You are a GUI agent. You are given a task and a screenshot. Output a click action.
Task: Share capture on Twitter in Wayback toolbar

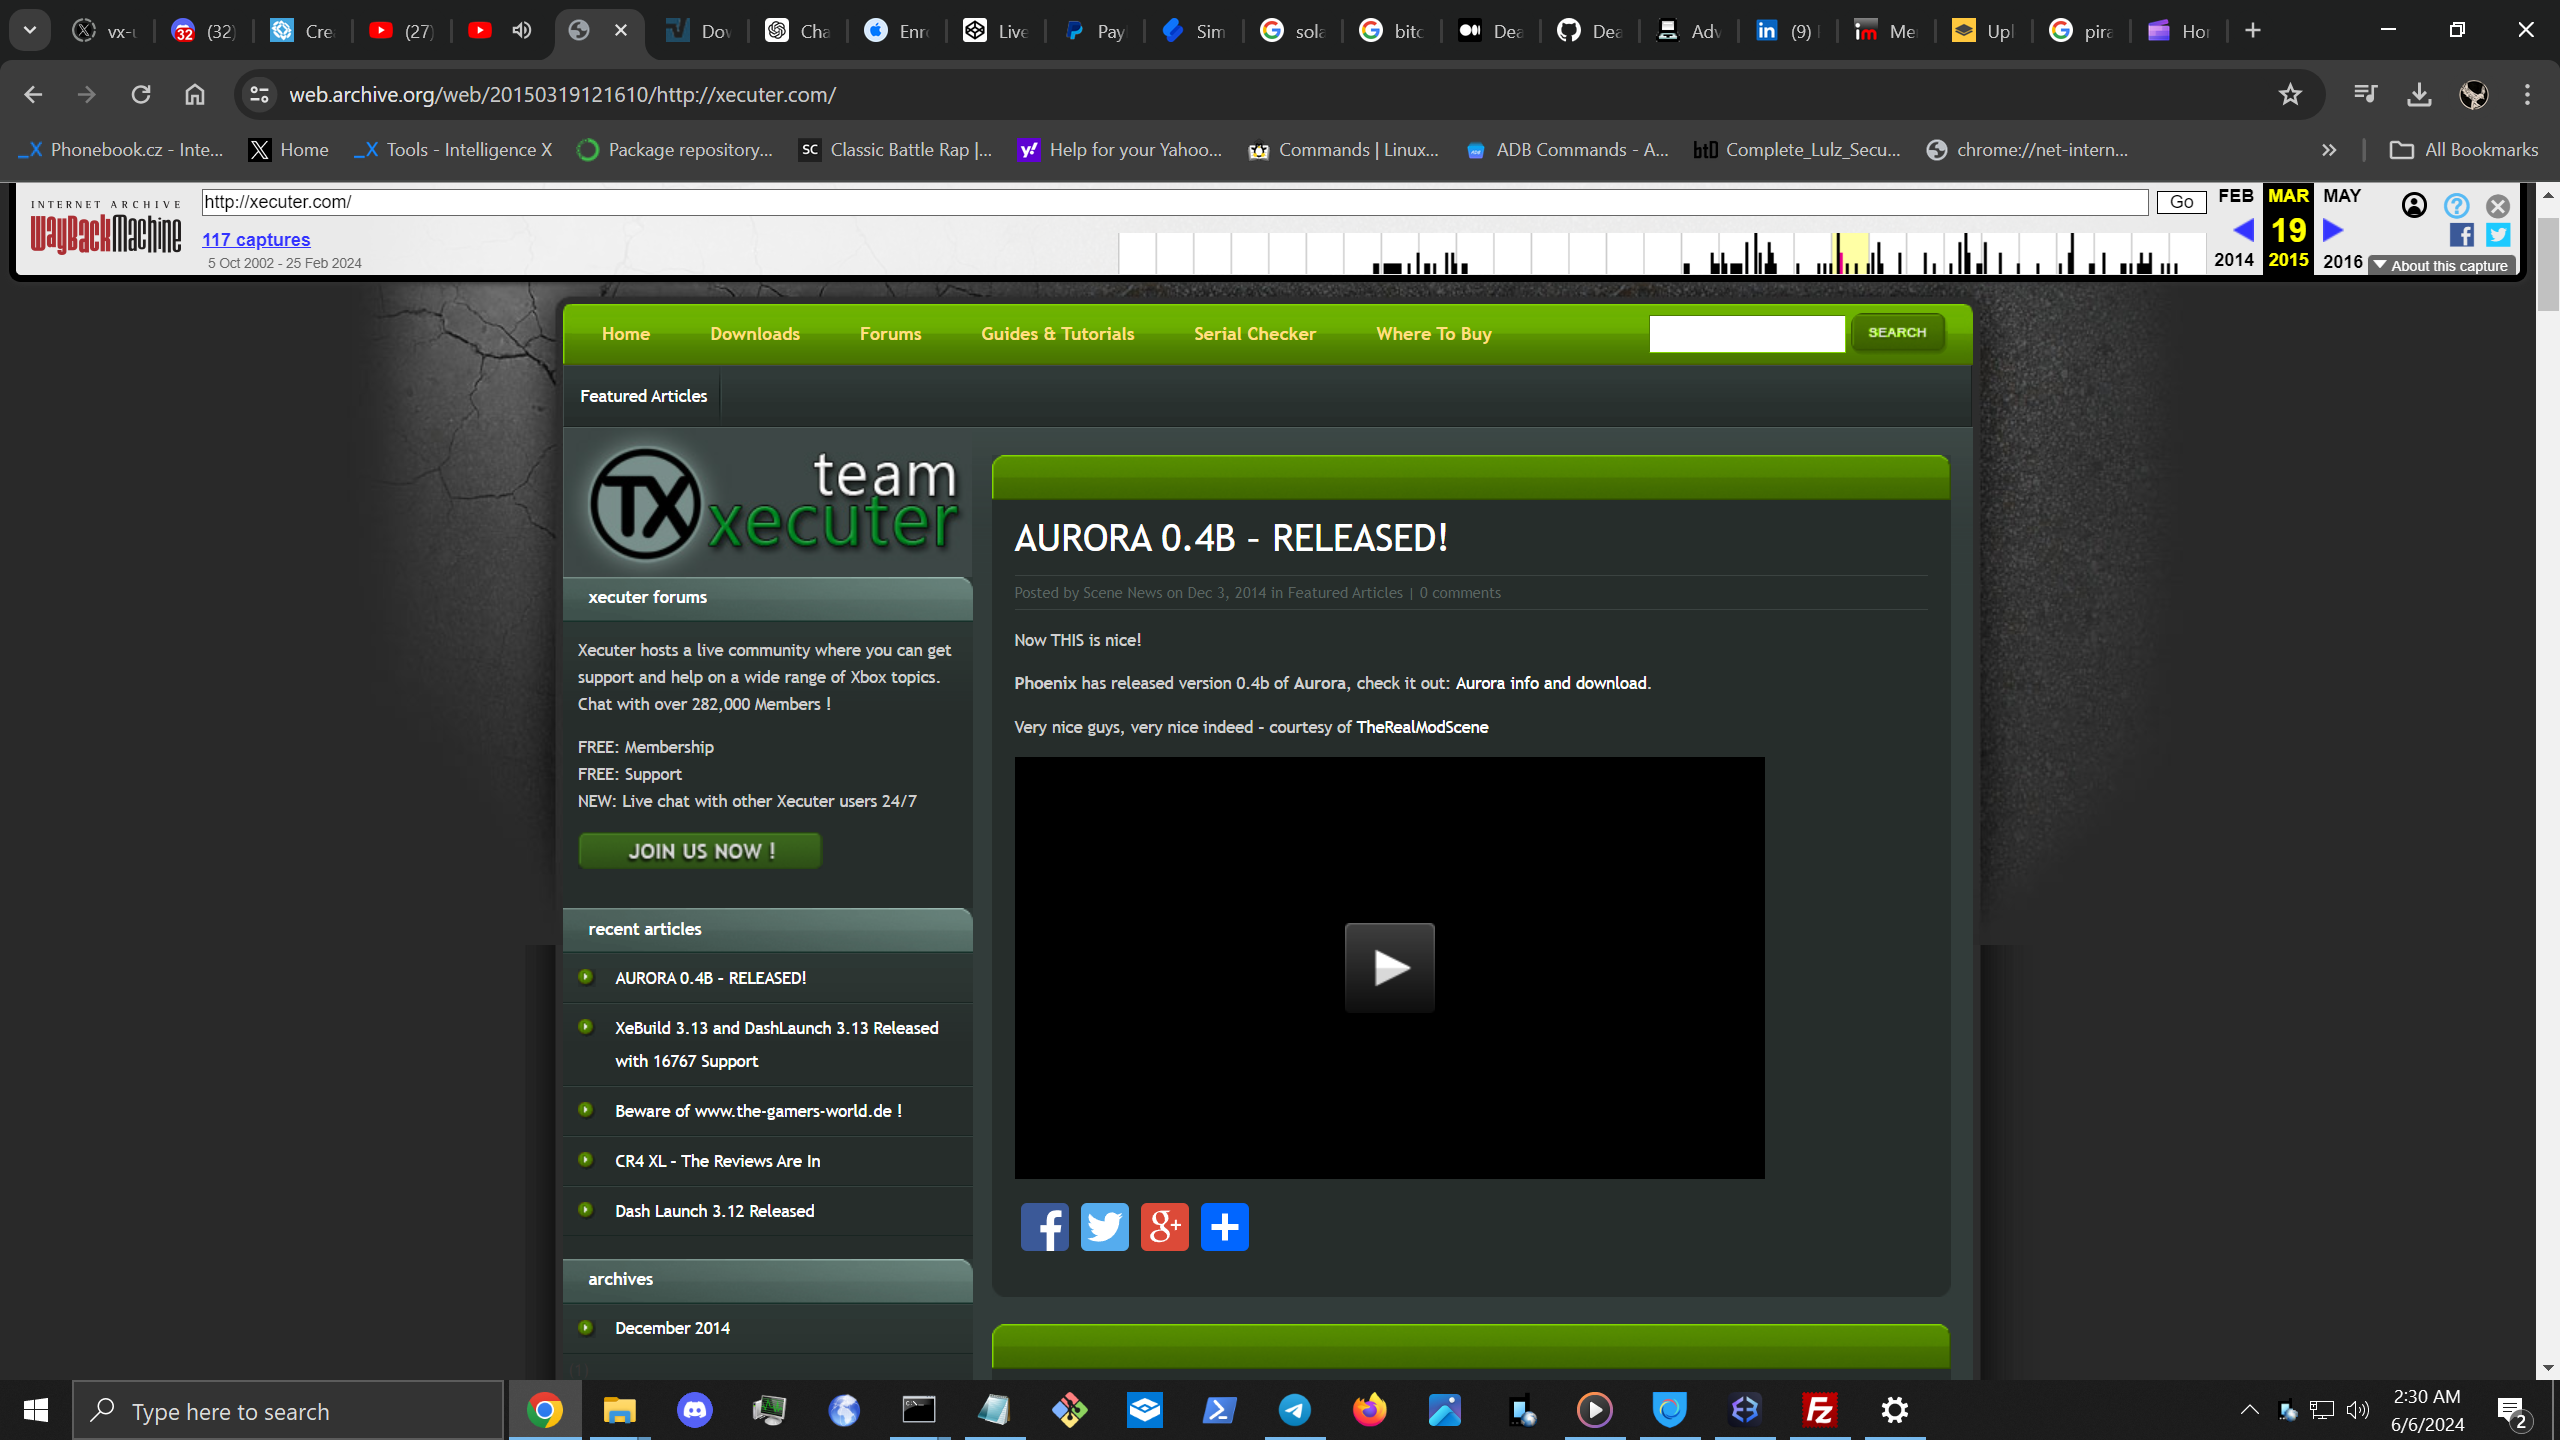(2498, 235)
